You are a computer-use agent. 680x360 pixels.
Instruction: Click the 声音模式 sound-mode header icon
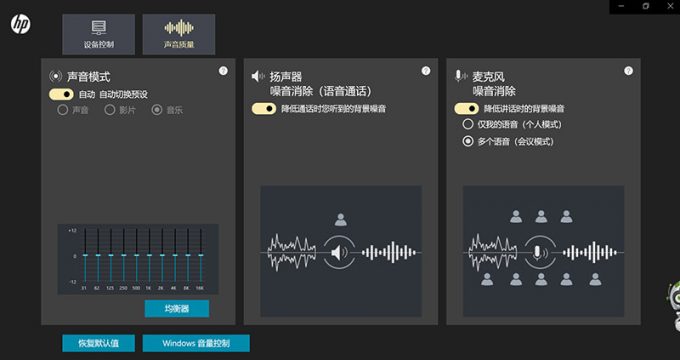[56, 77]
